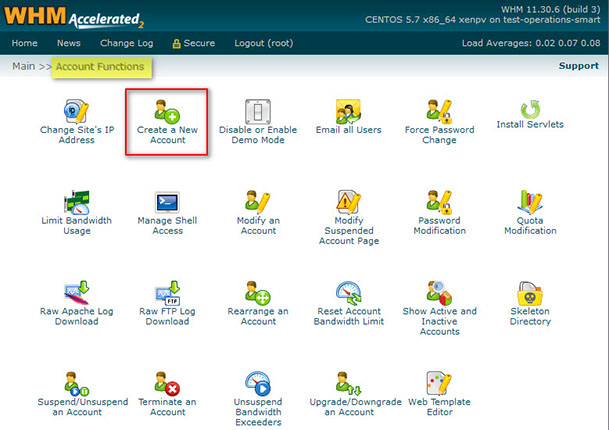Open Create a New Account icon
The image size is (609, 430).
click(x=167, y=112)
